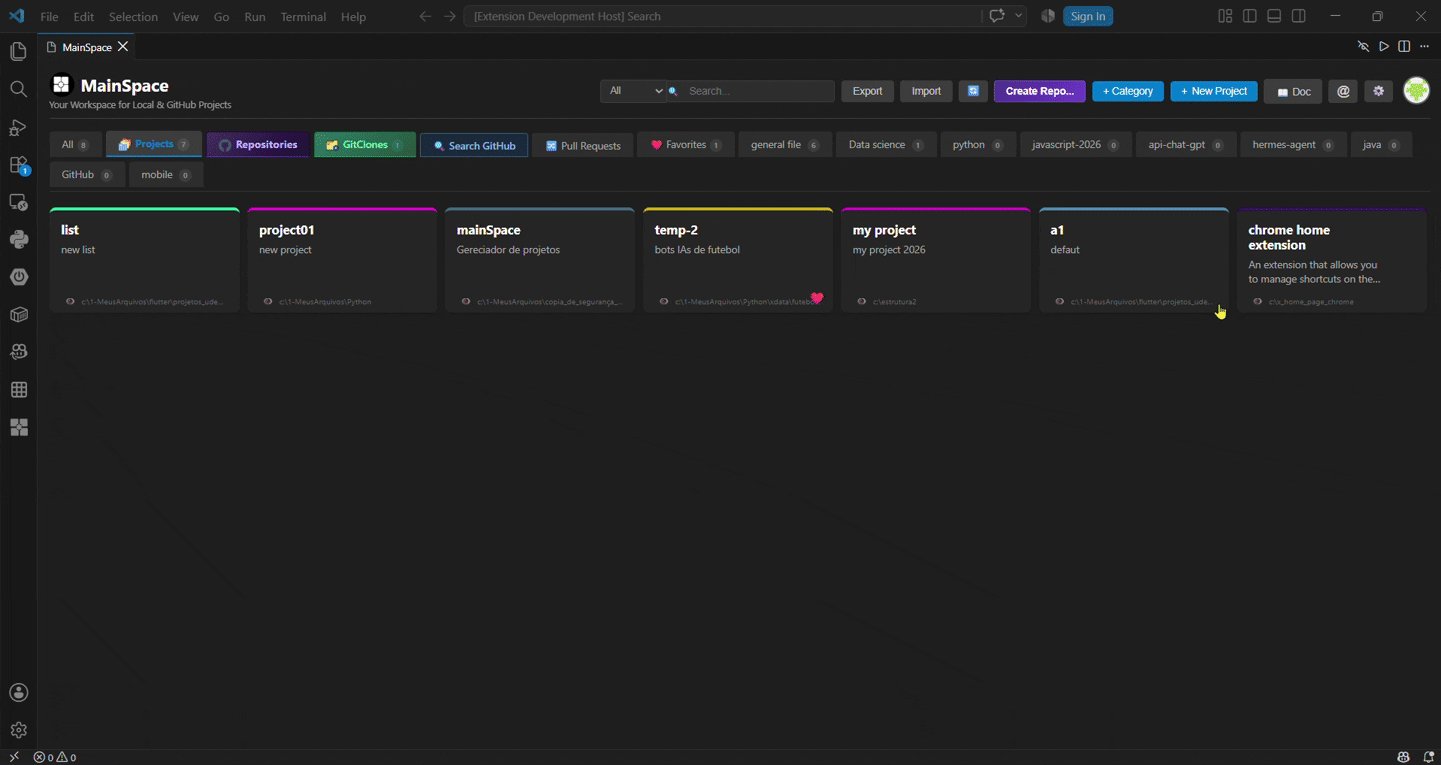The height and width of the screenshot is (765, 1441).
Task: Click the eye icon on the list card
Action: coord(70,301)
